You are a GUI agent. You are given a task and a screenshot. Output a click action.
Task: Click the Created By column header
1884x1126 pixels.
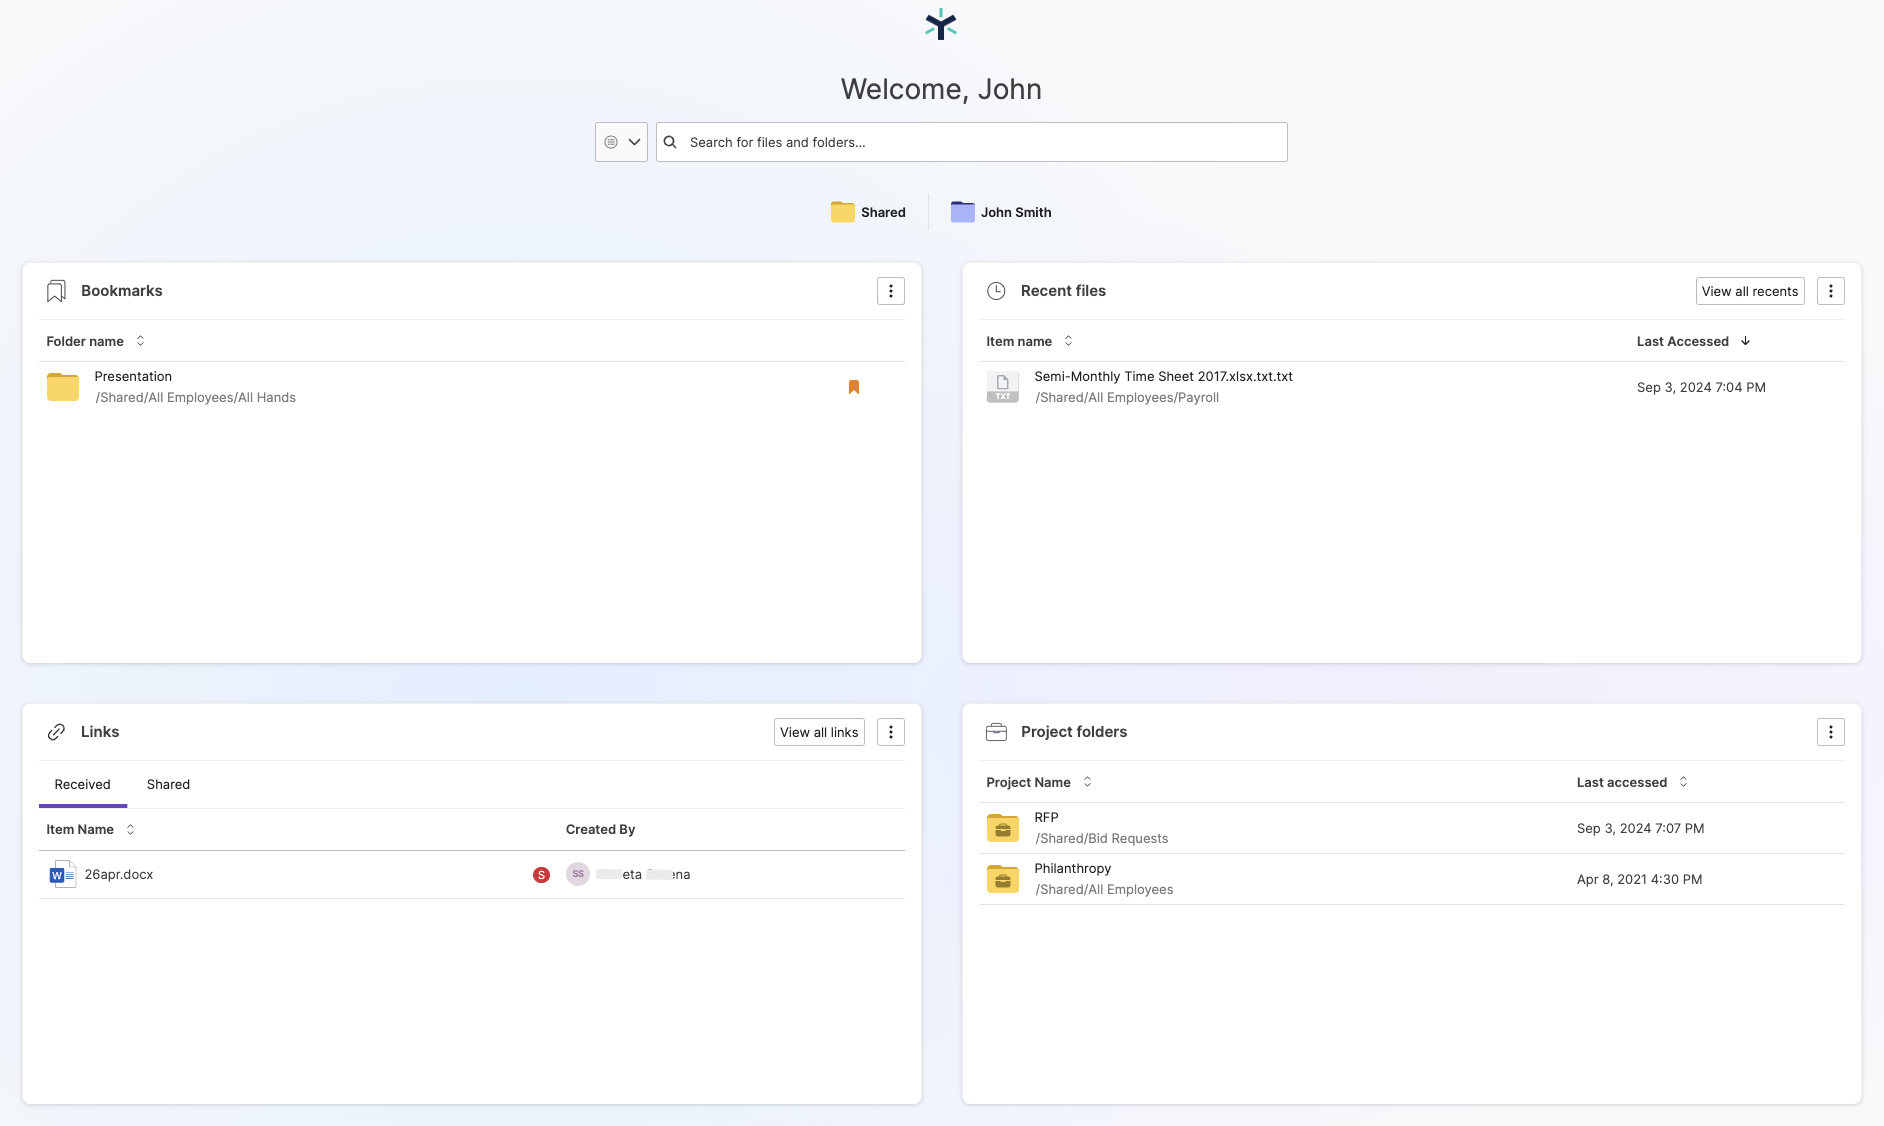point(600,829)
